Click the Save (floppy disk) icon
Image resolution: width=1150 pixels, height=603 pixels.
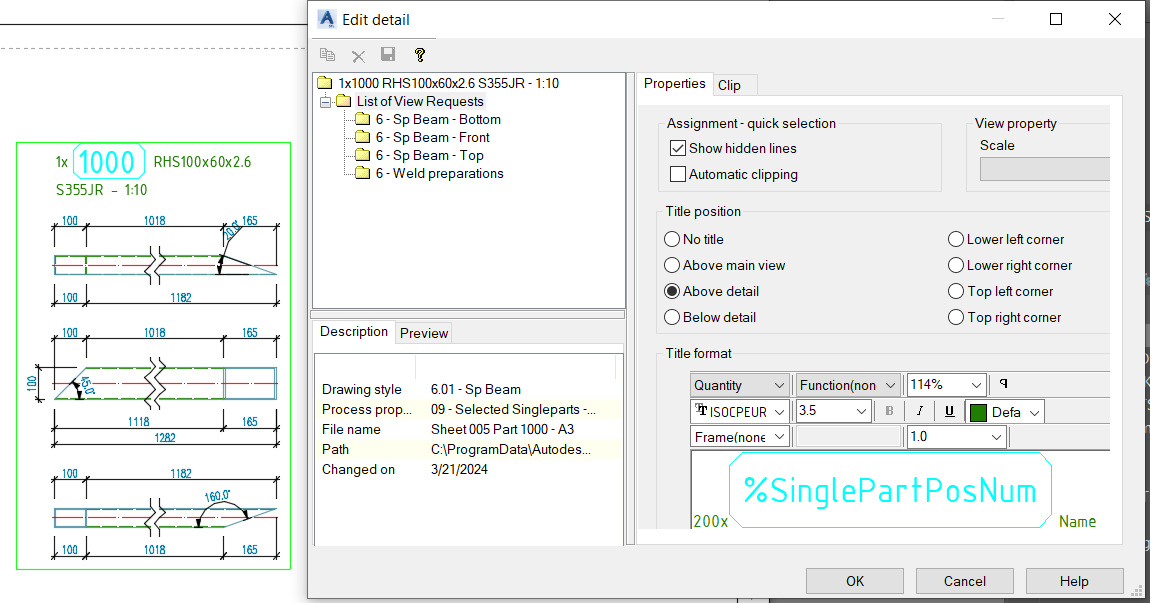[x=389, y=54]
